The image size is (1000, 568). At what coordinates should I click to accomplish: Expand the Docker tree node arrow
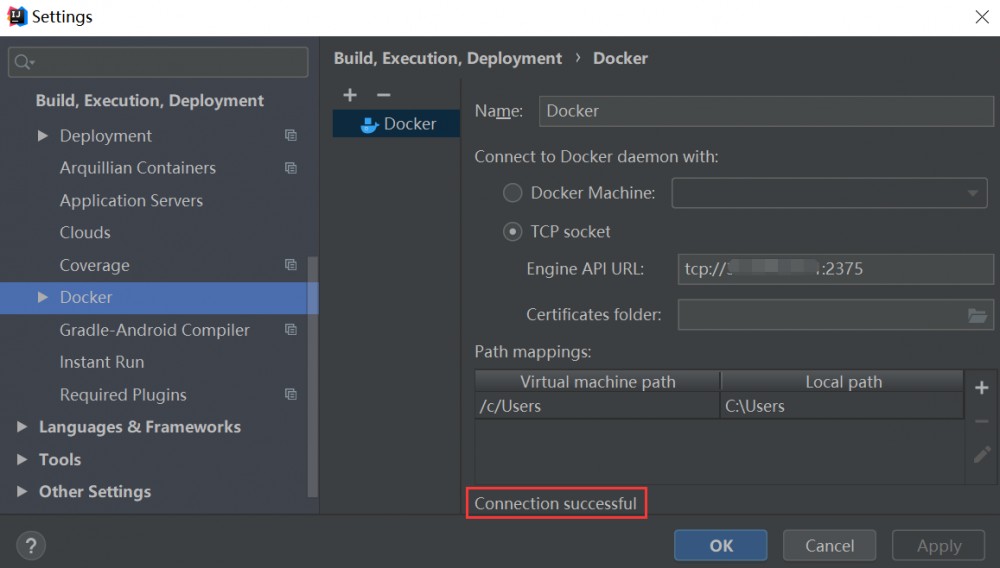[x=43, y=297]
